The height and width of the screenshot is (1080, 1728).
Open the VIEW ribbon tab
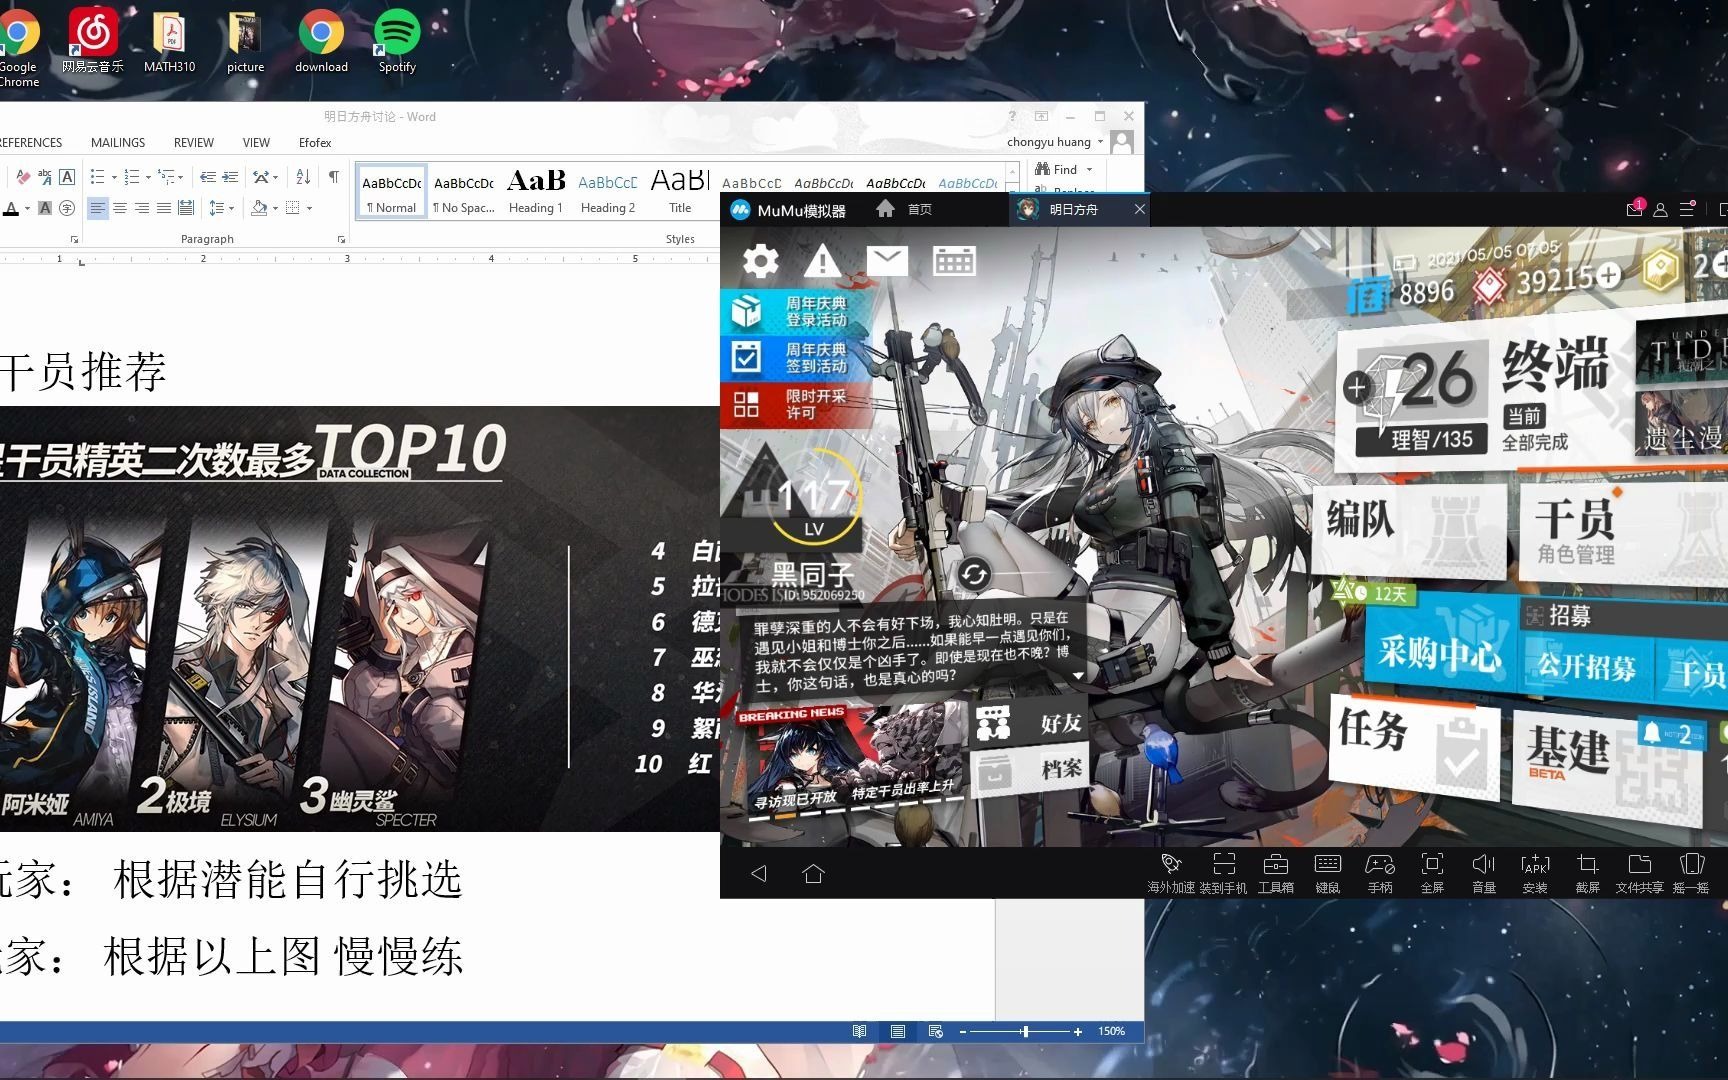[256, 143]
